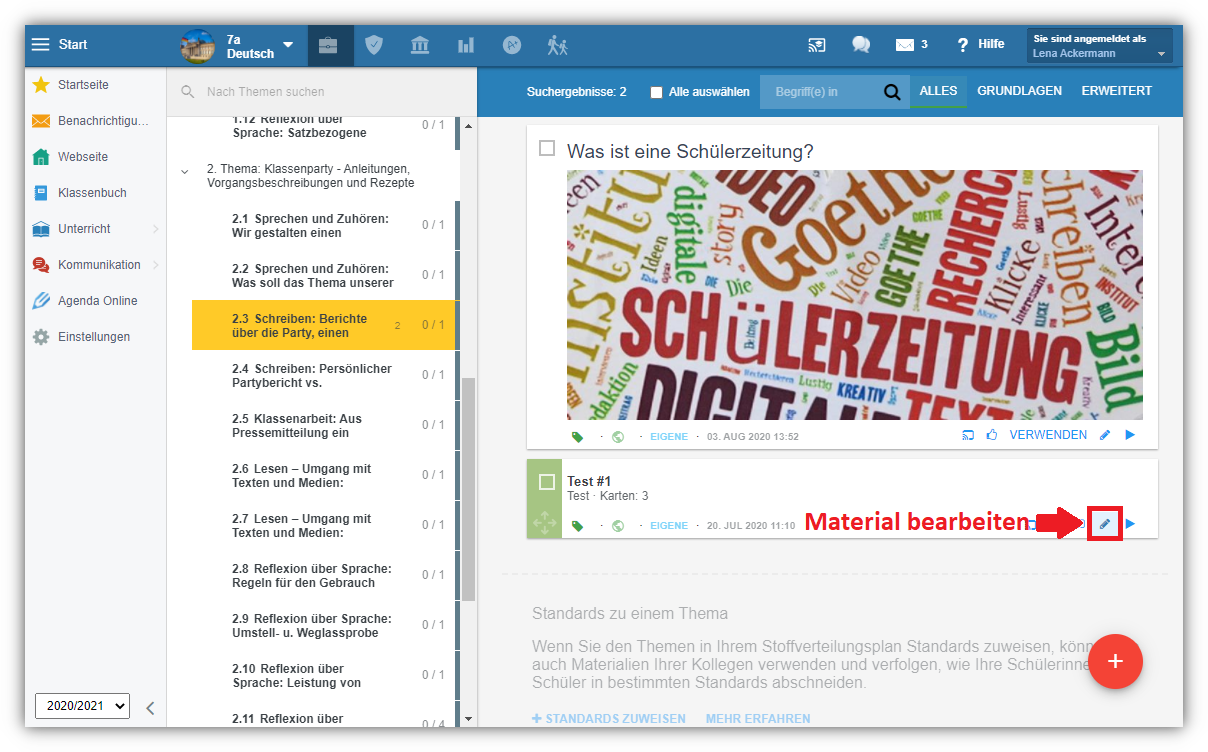
Task: Play the Test #1 material
Action: pyautogui.click(x=1131, y=524)
